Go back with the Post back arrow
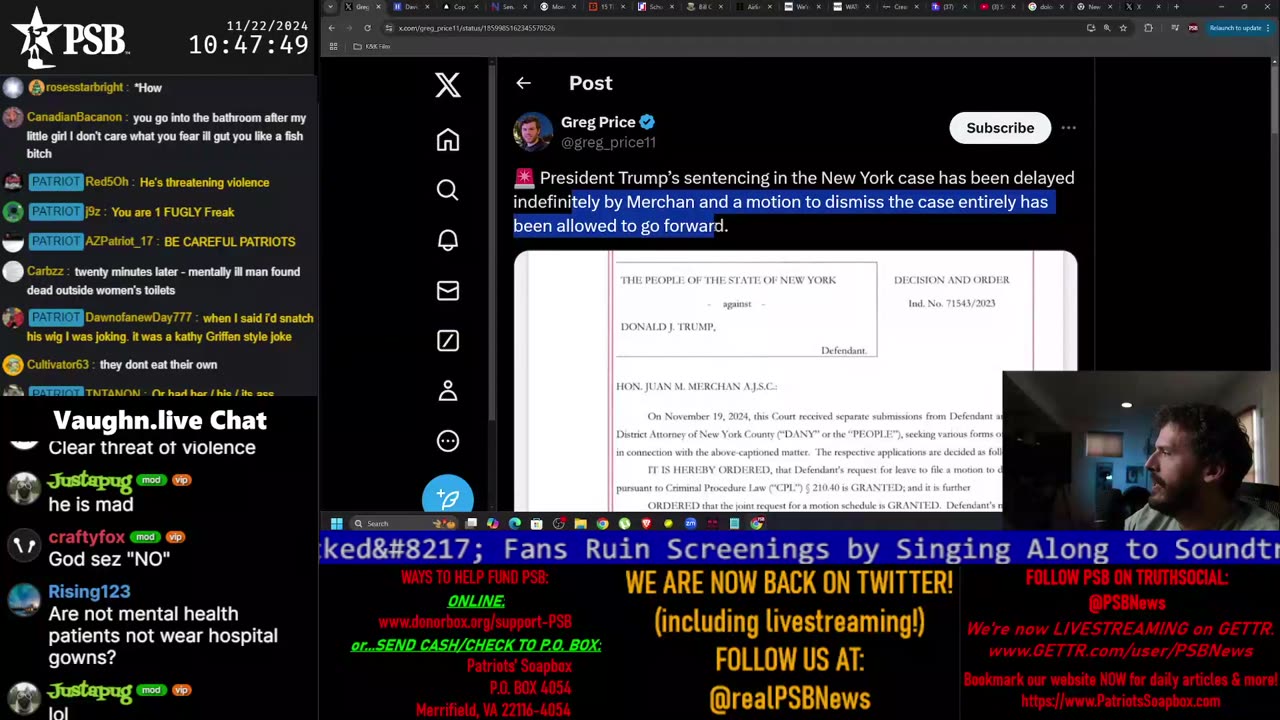Viewport: 1280px width, 720px height. click(523, 83)
